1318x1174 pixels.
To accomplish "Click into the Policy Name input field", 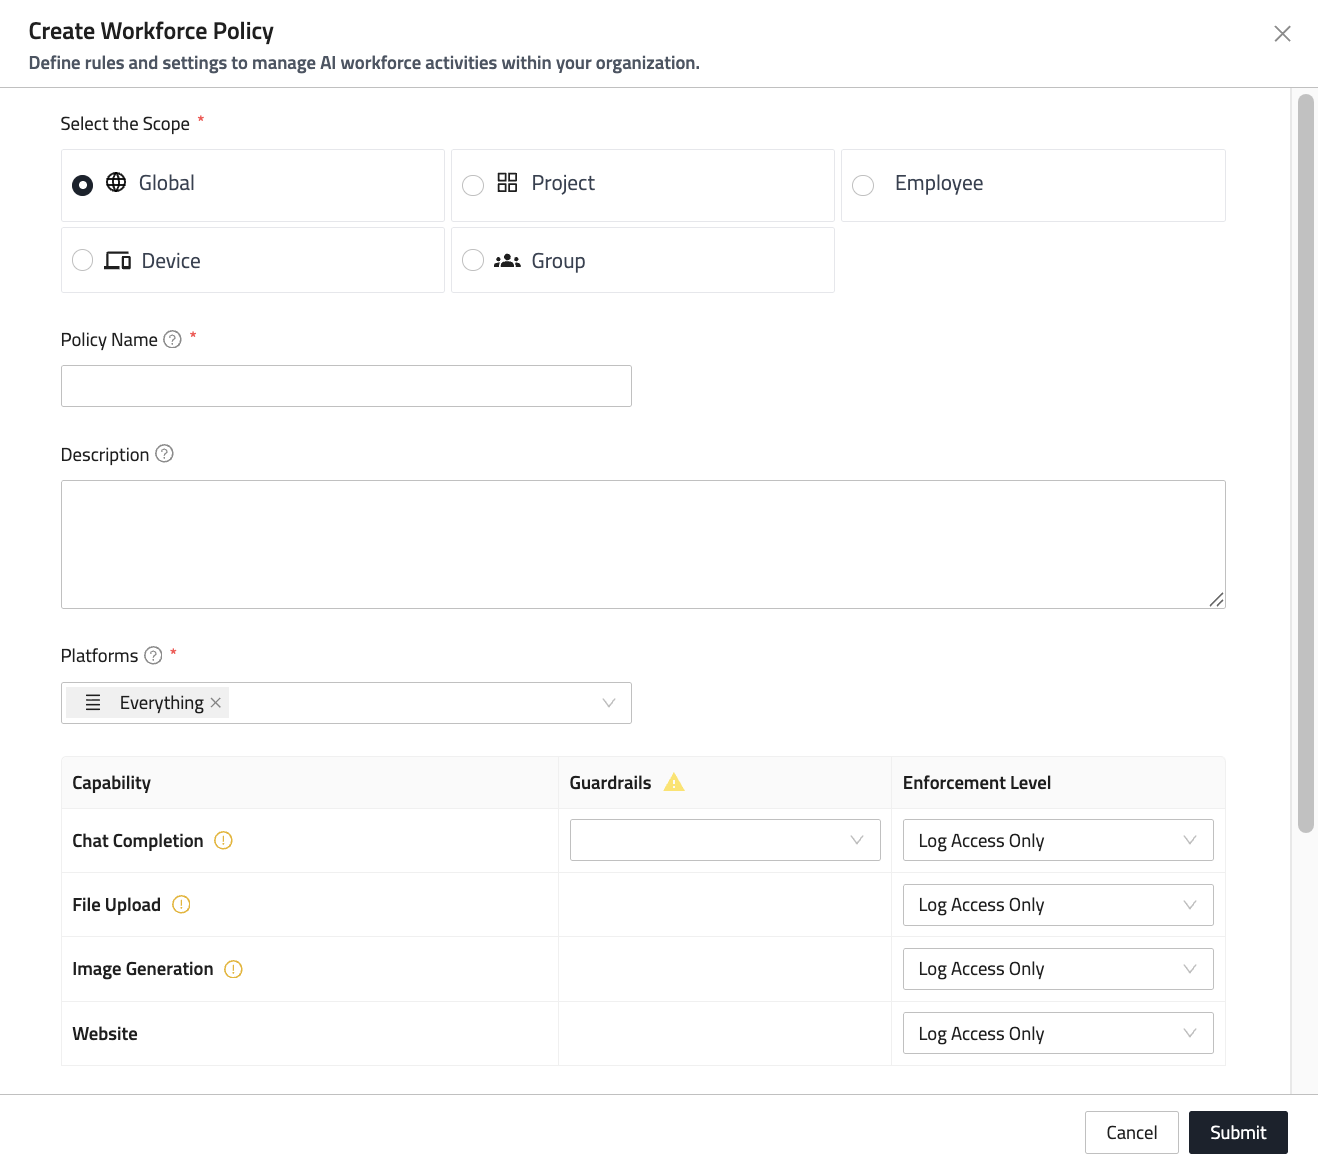I will click(346, 386).
